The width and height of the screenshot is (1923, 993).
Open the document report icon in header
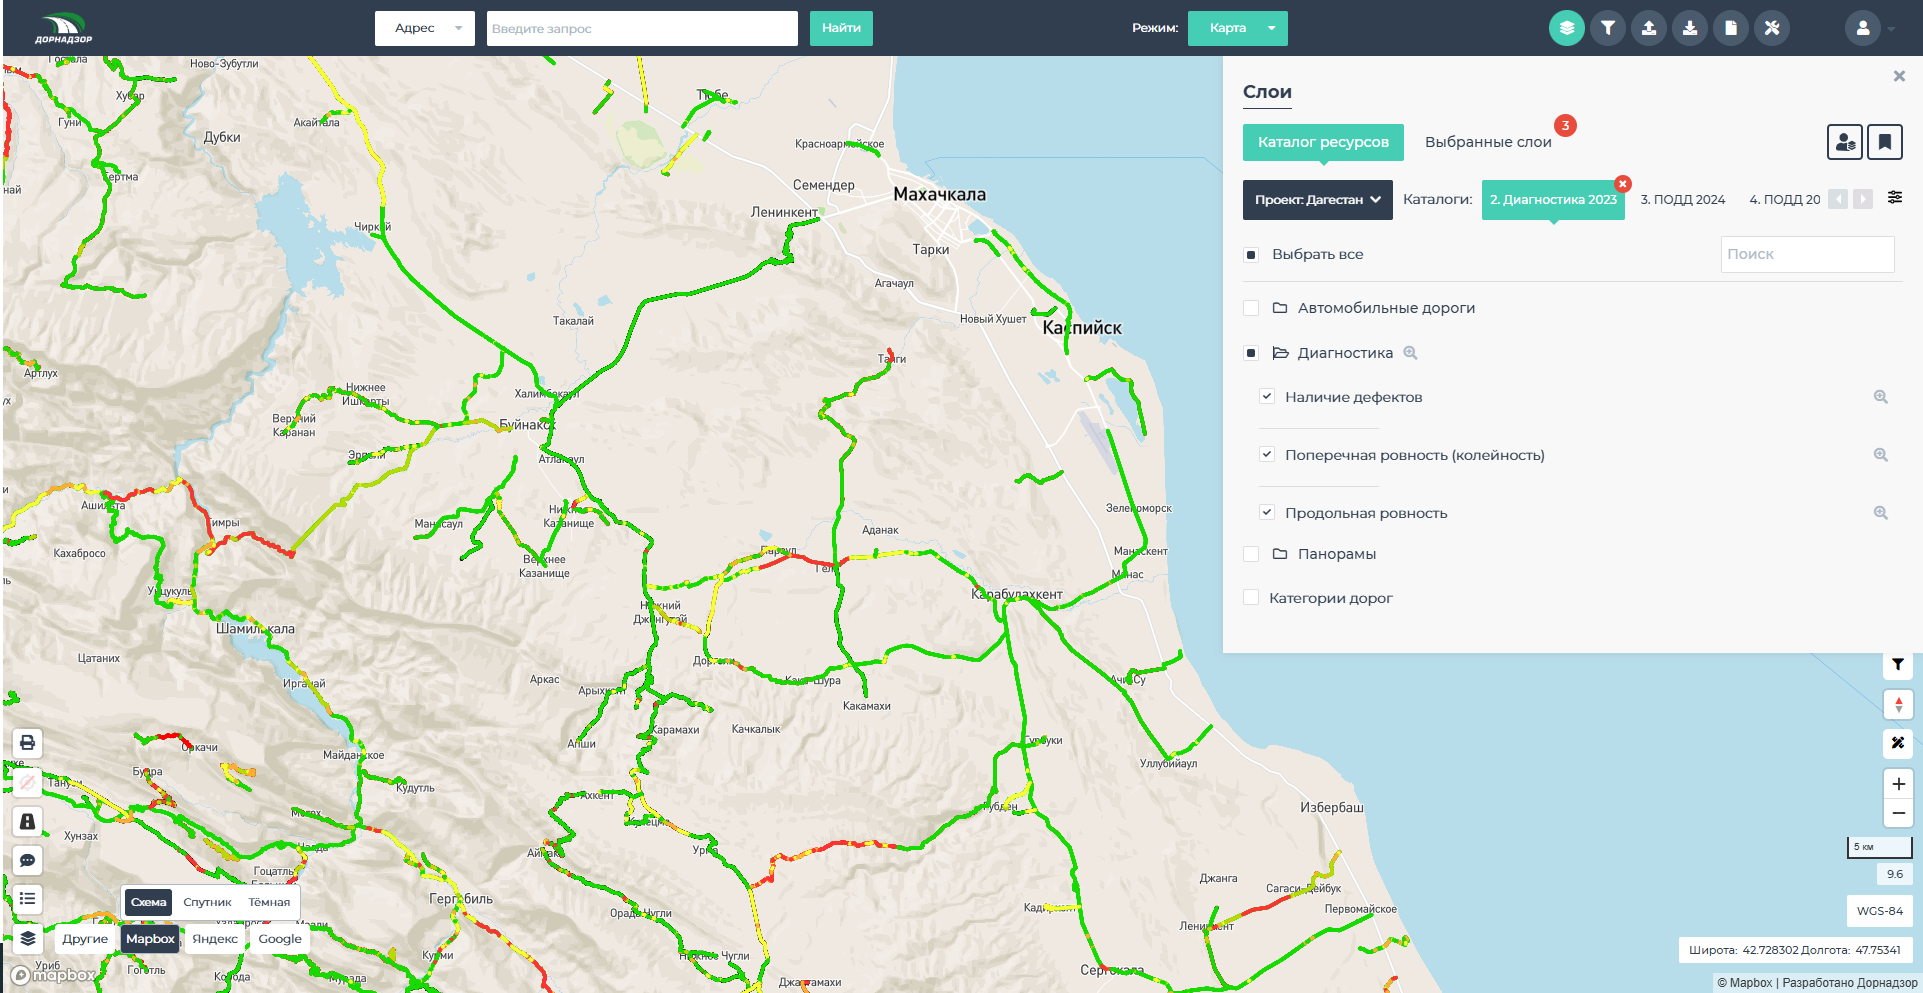pos(1731,28)
